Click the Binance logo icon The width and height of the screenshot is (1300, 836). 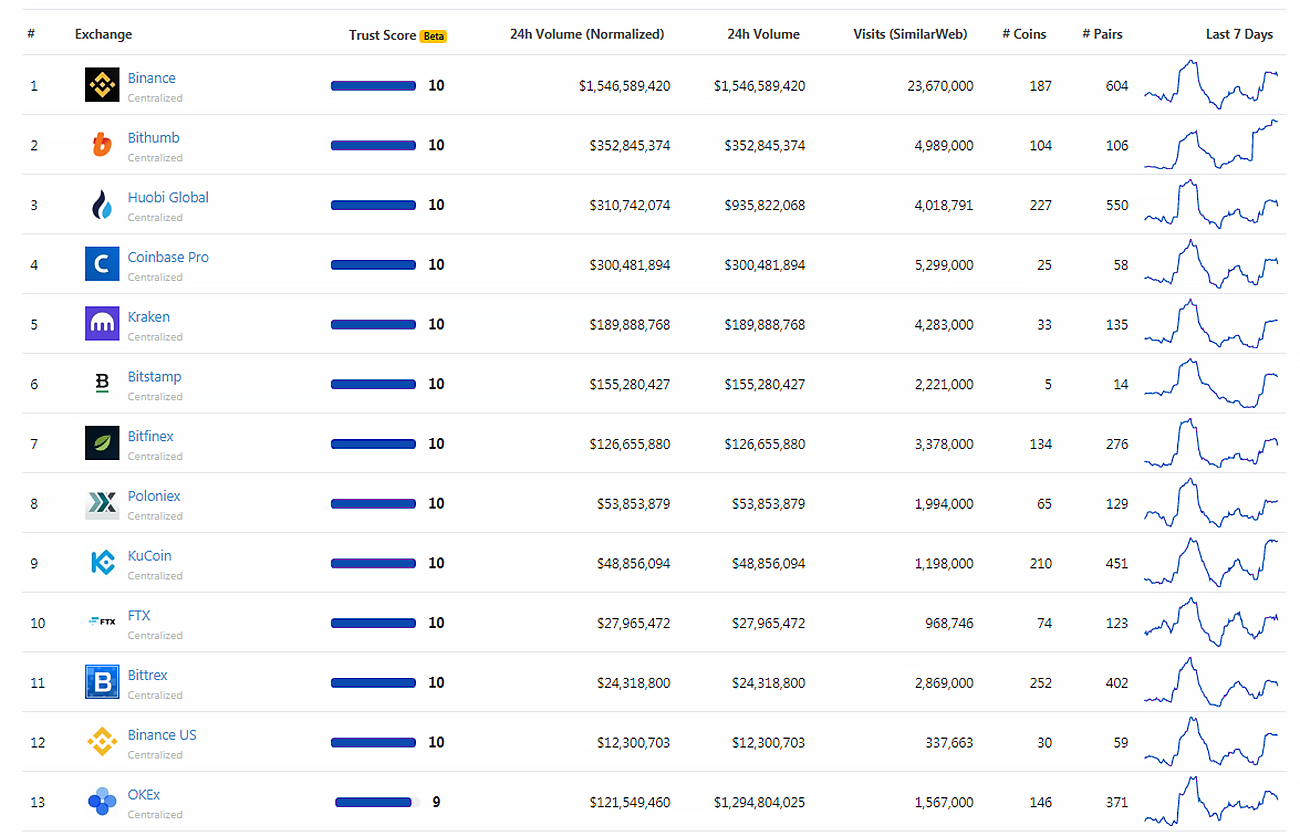102,85
